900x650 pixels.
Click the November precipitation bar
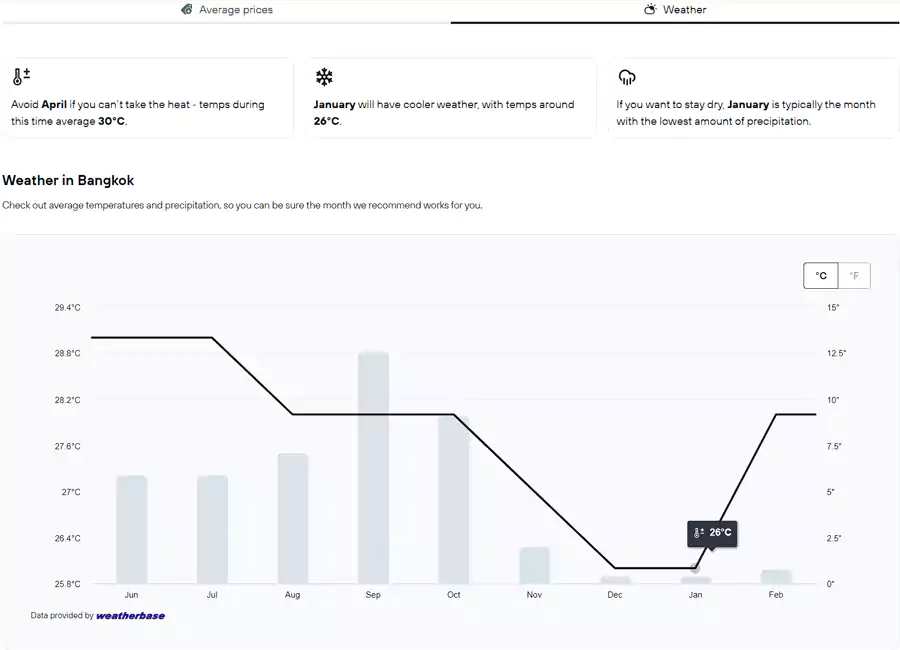click(534, 566)
